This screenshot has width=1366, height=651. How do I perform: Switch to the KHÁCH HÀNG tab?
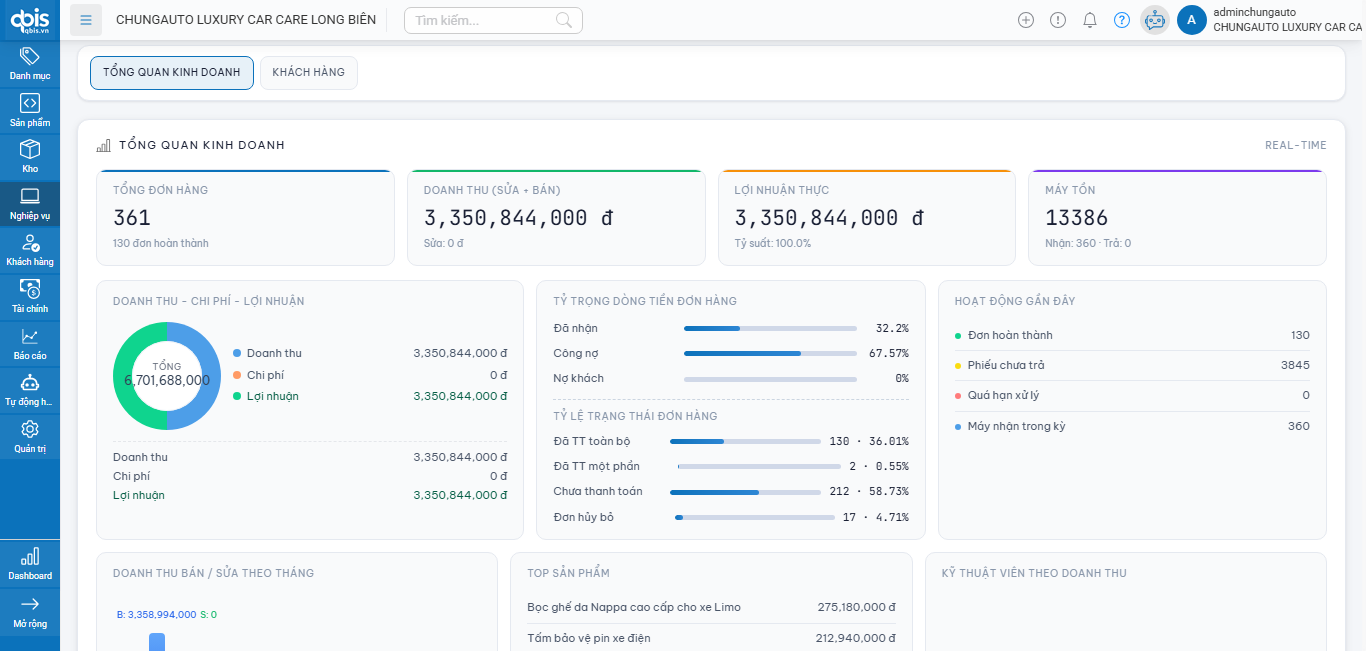point(308,73)
